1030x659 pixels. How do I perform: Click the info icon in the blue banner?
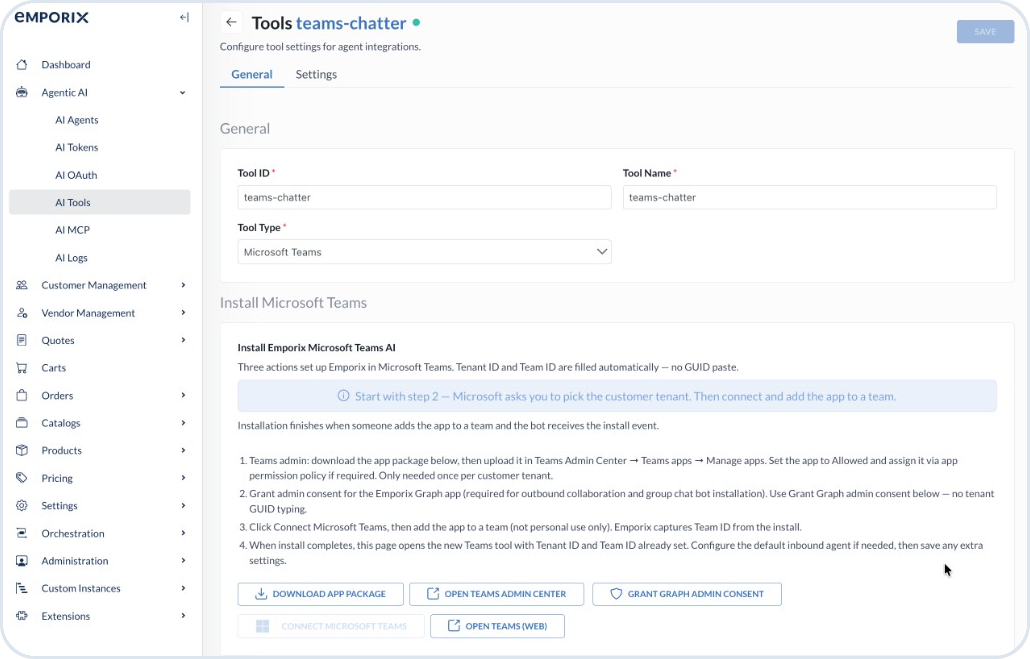[344, 396]
